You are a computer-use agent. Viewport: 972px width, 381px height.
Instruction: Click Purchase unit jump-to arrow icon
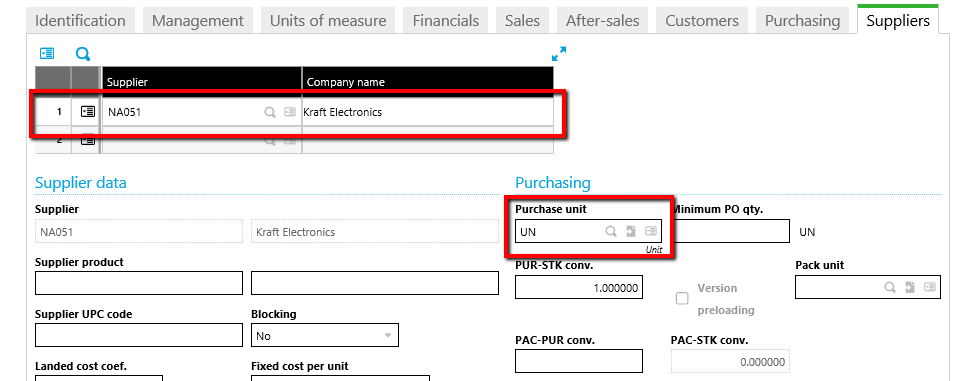631,232
